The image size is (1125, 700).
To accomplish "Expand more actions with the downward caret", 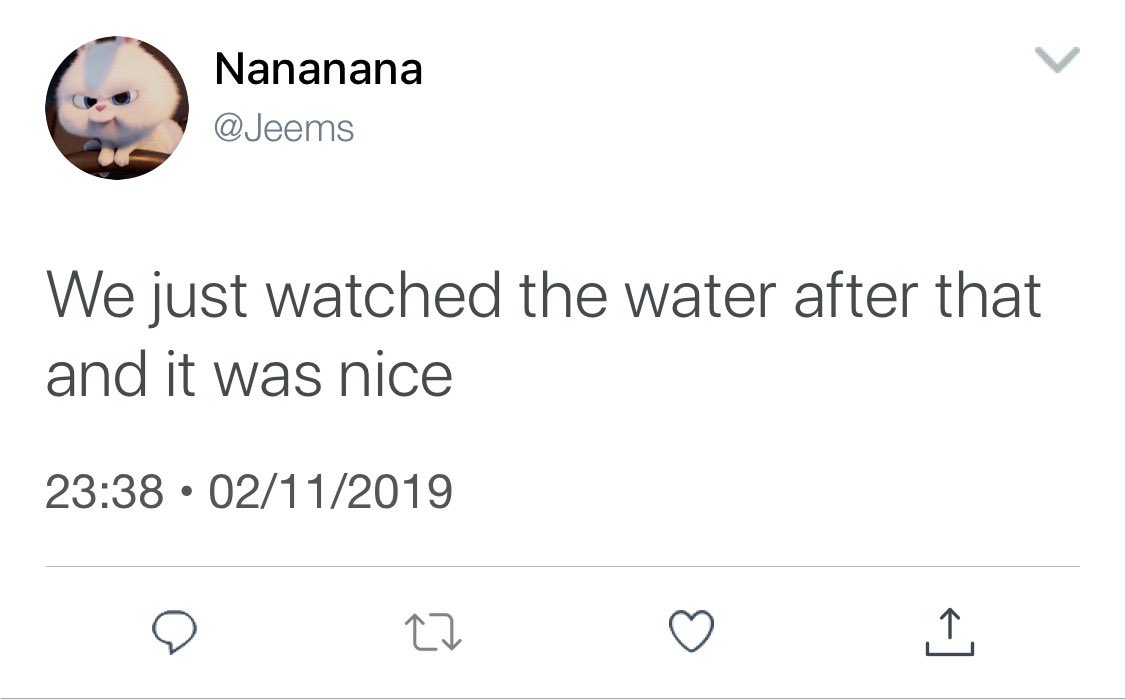I will (x=1058, y=60).
